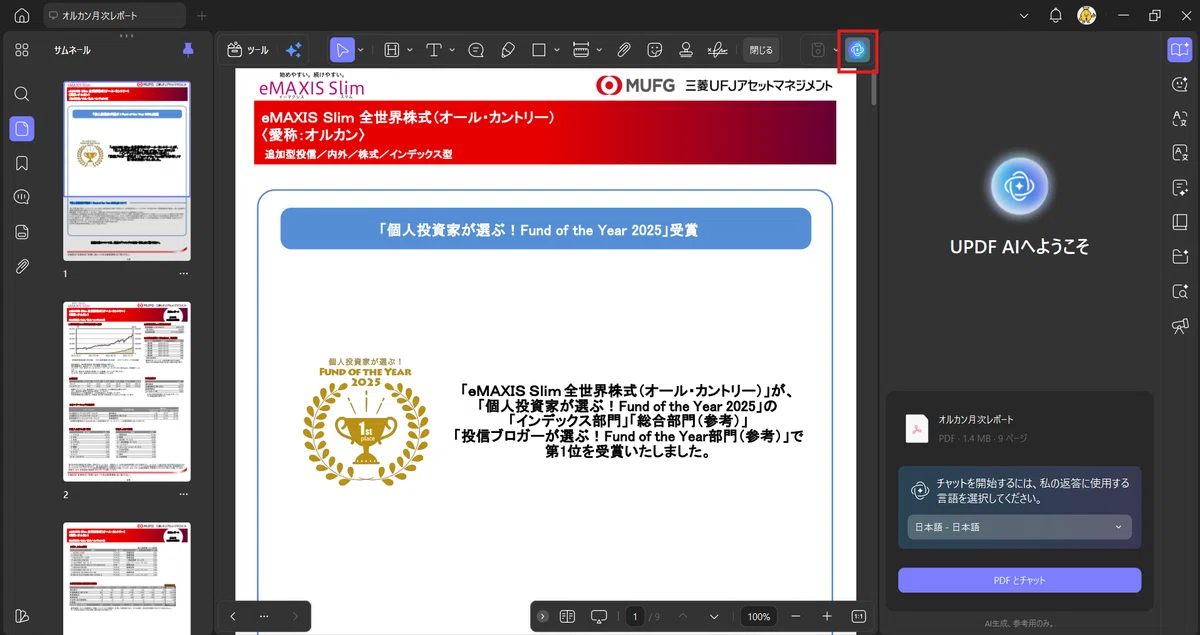The width and height of the screenshot is (1200, 635).
Task: Expand the save options dropdown arrow
Action: pos(835,50)
